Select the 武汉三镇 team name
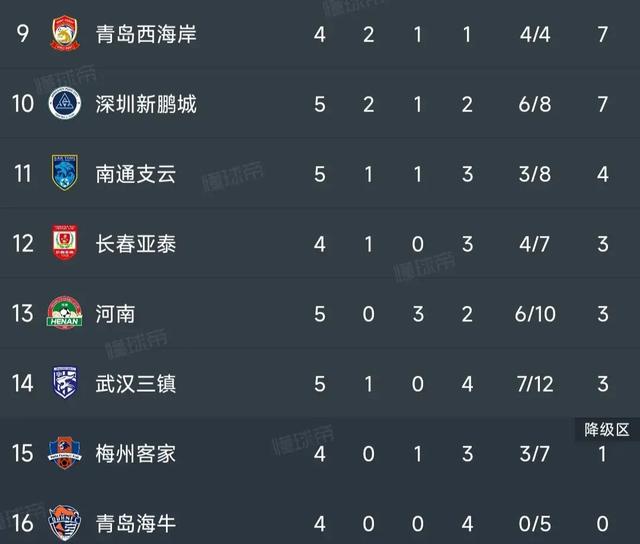Viewport: 640px width, 544px height. tap(136, 384)
